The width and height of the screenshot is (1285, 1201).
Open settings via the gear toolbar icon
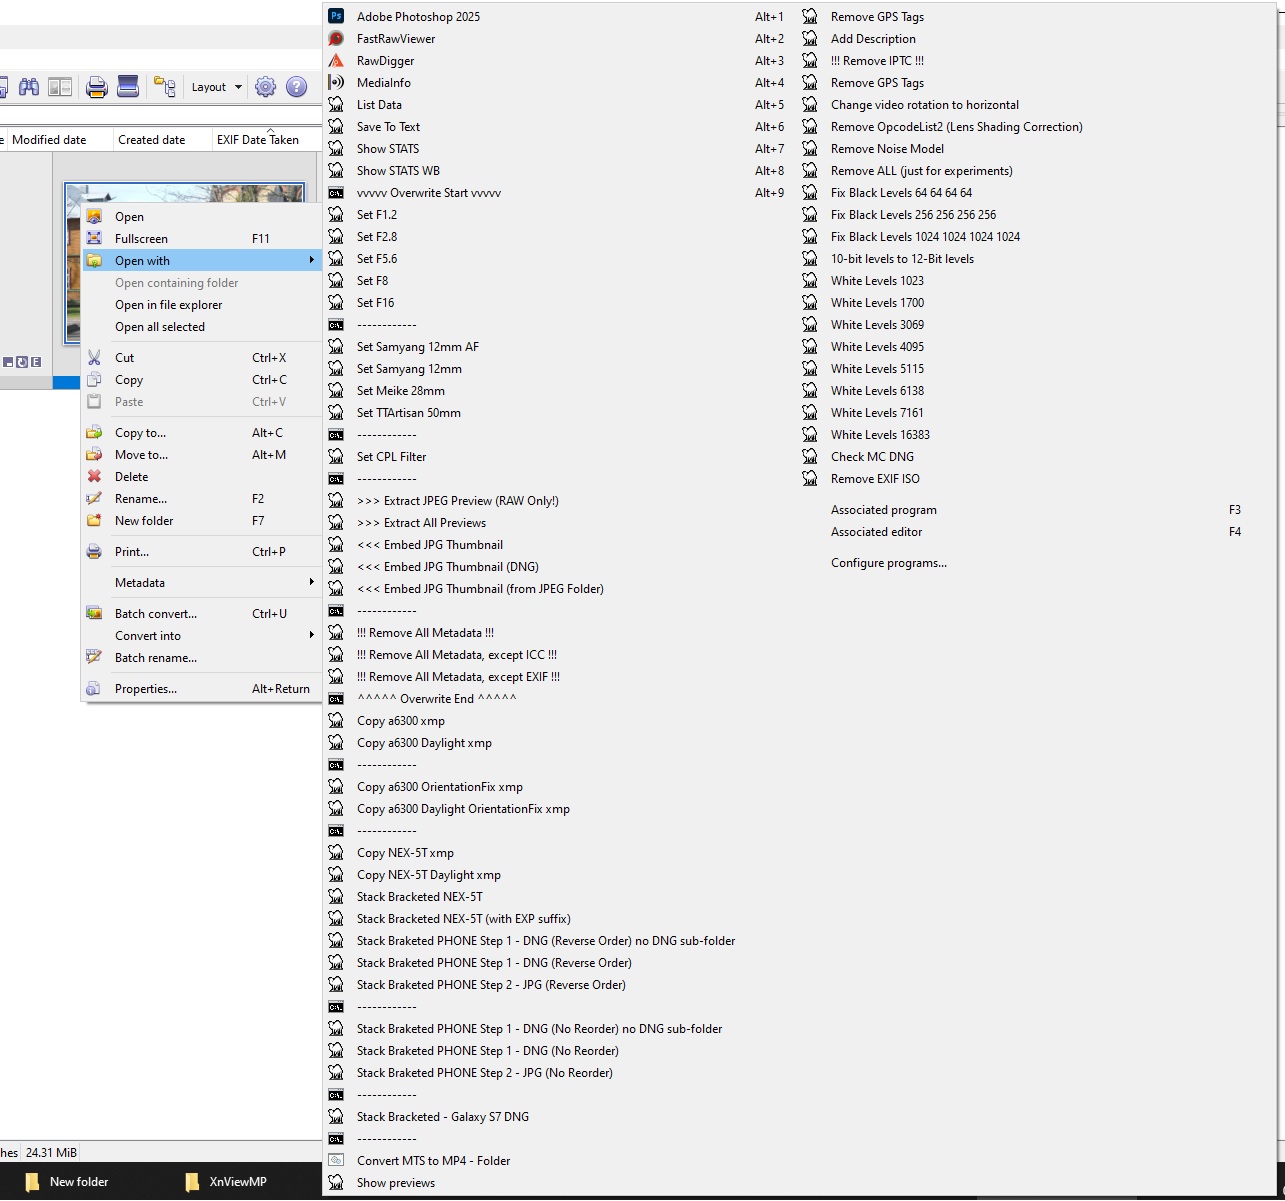pos(265,87)
